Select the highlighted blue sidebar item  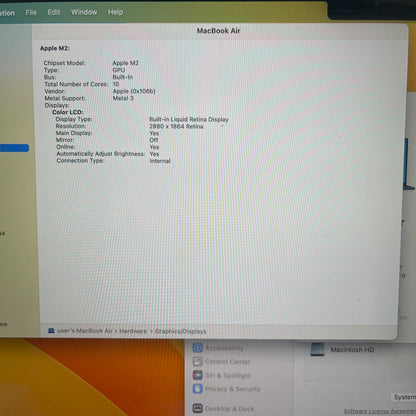pos(14,148)
